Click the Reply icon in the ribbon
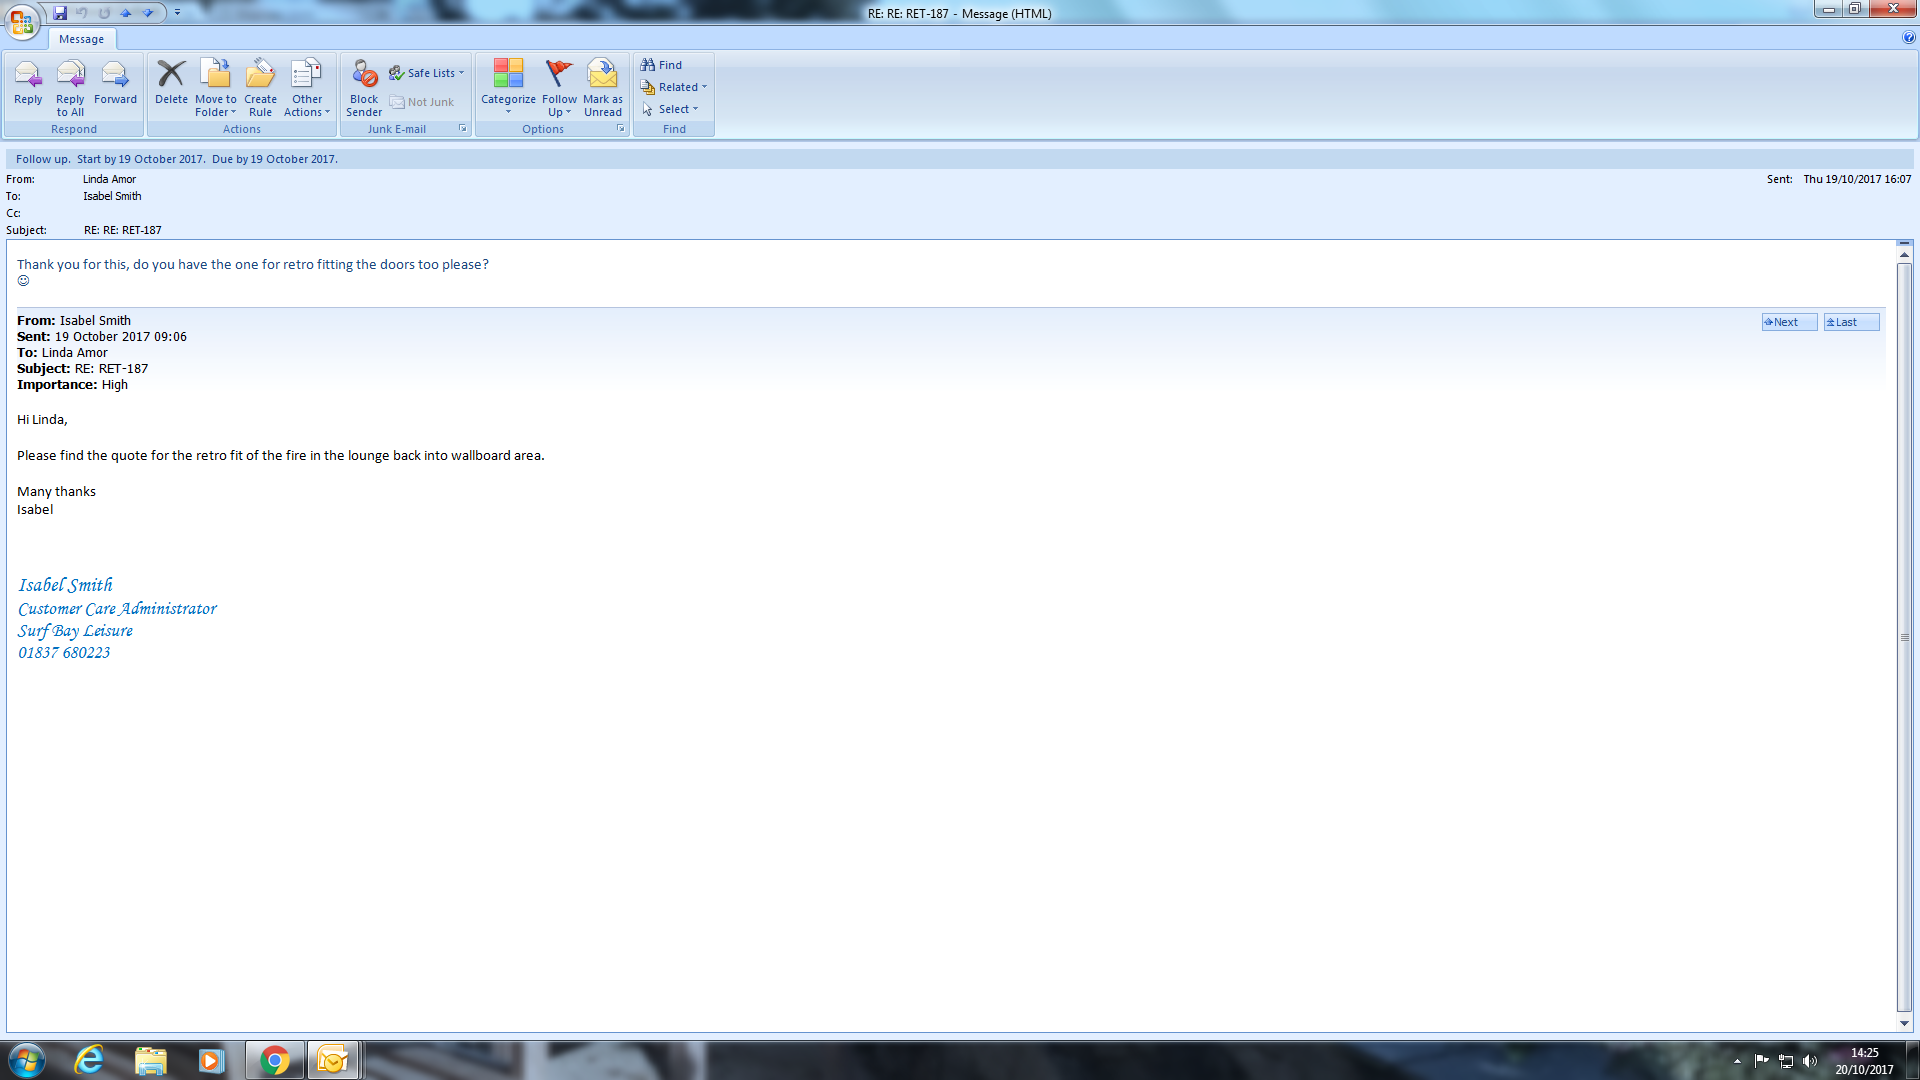 click(x=28, y=76)
